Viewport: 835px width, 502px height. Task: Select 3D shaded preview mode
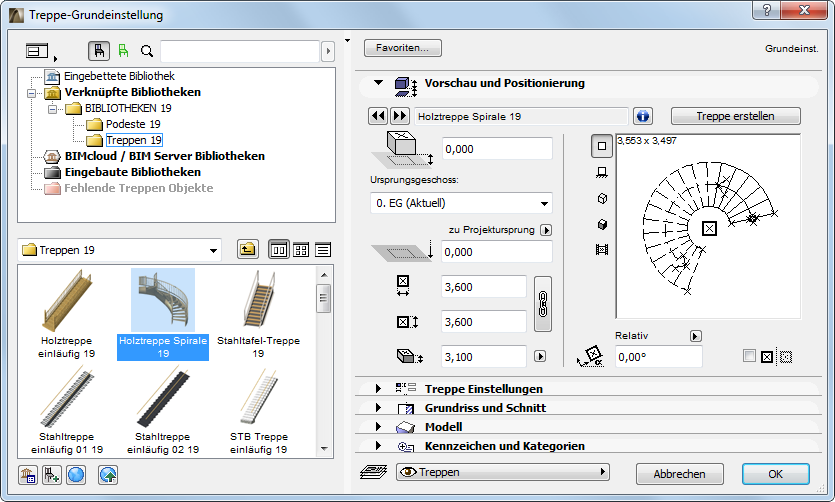click(x=602, y=225)
